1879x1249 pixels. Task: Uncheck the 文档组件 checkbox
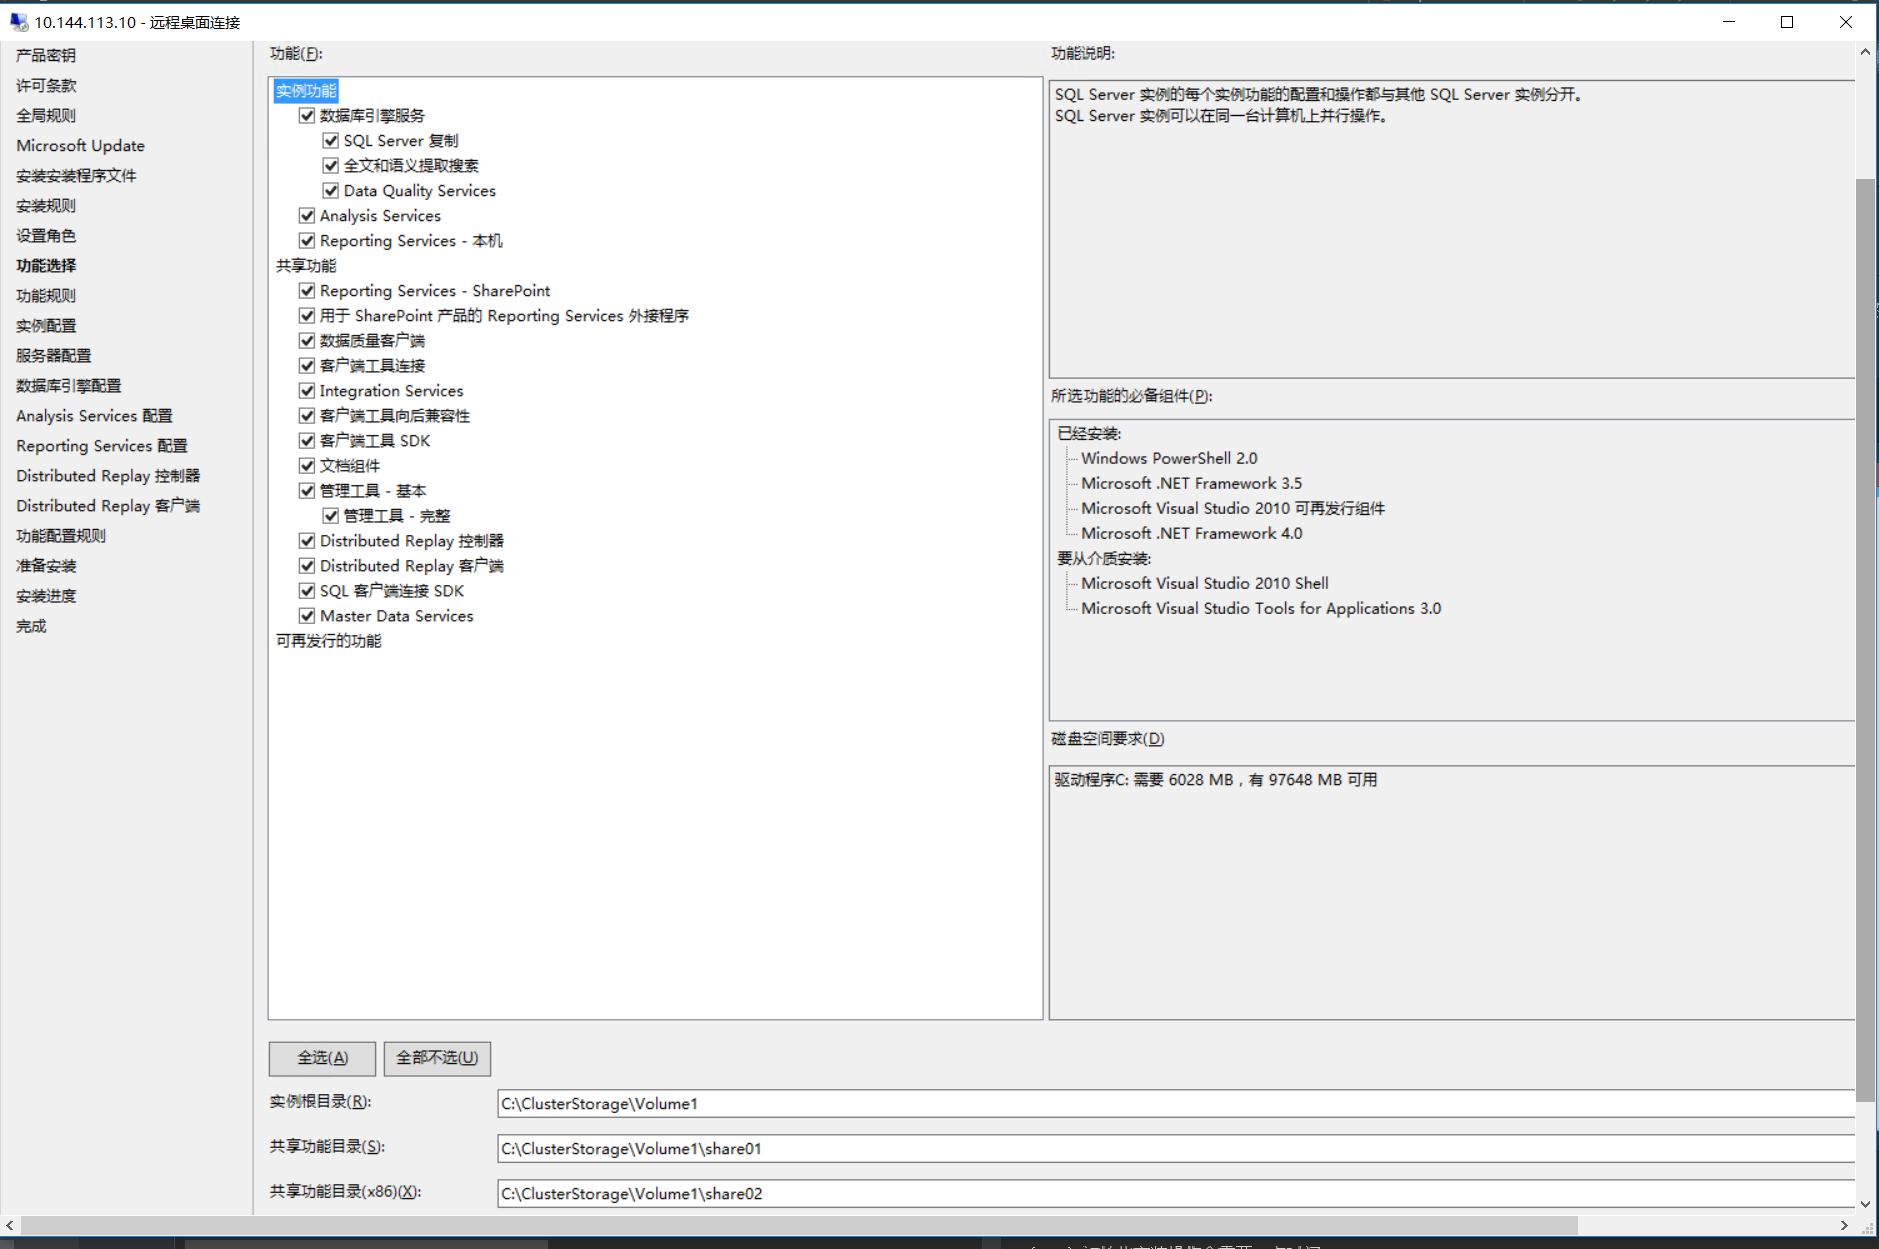[x=307, y=466]
